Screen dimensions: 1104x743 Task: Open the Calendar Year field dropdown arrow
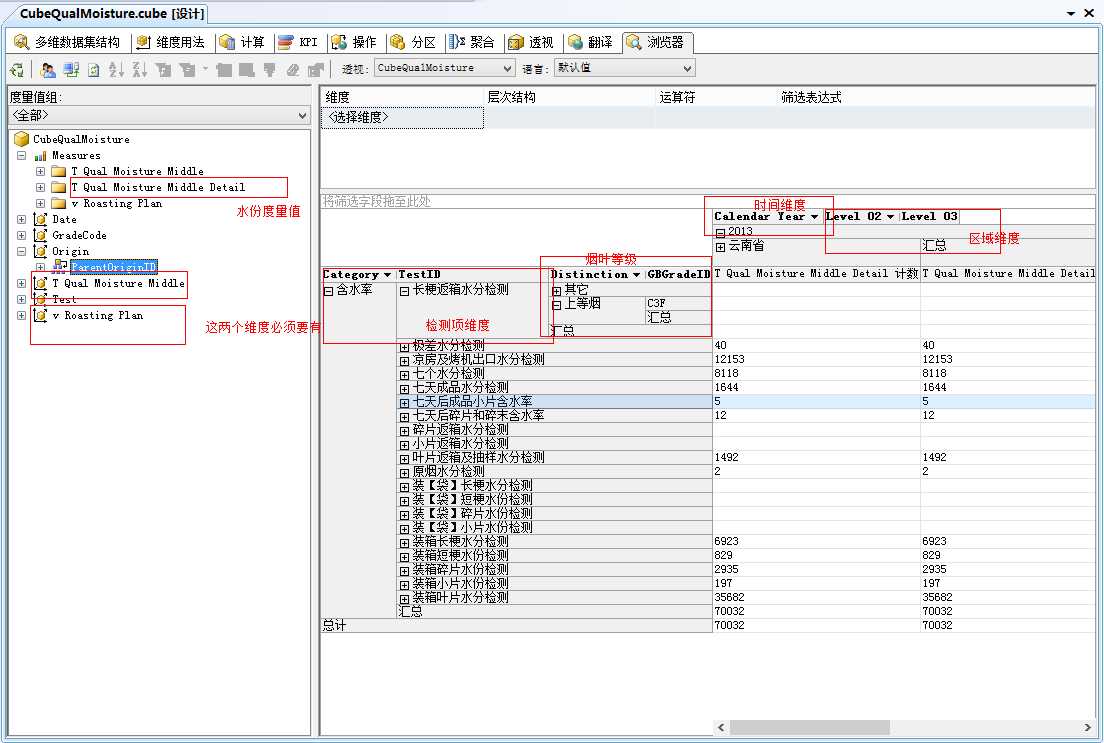click(814, 217)
